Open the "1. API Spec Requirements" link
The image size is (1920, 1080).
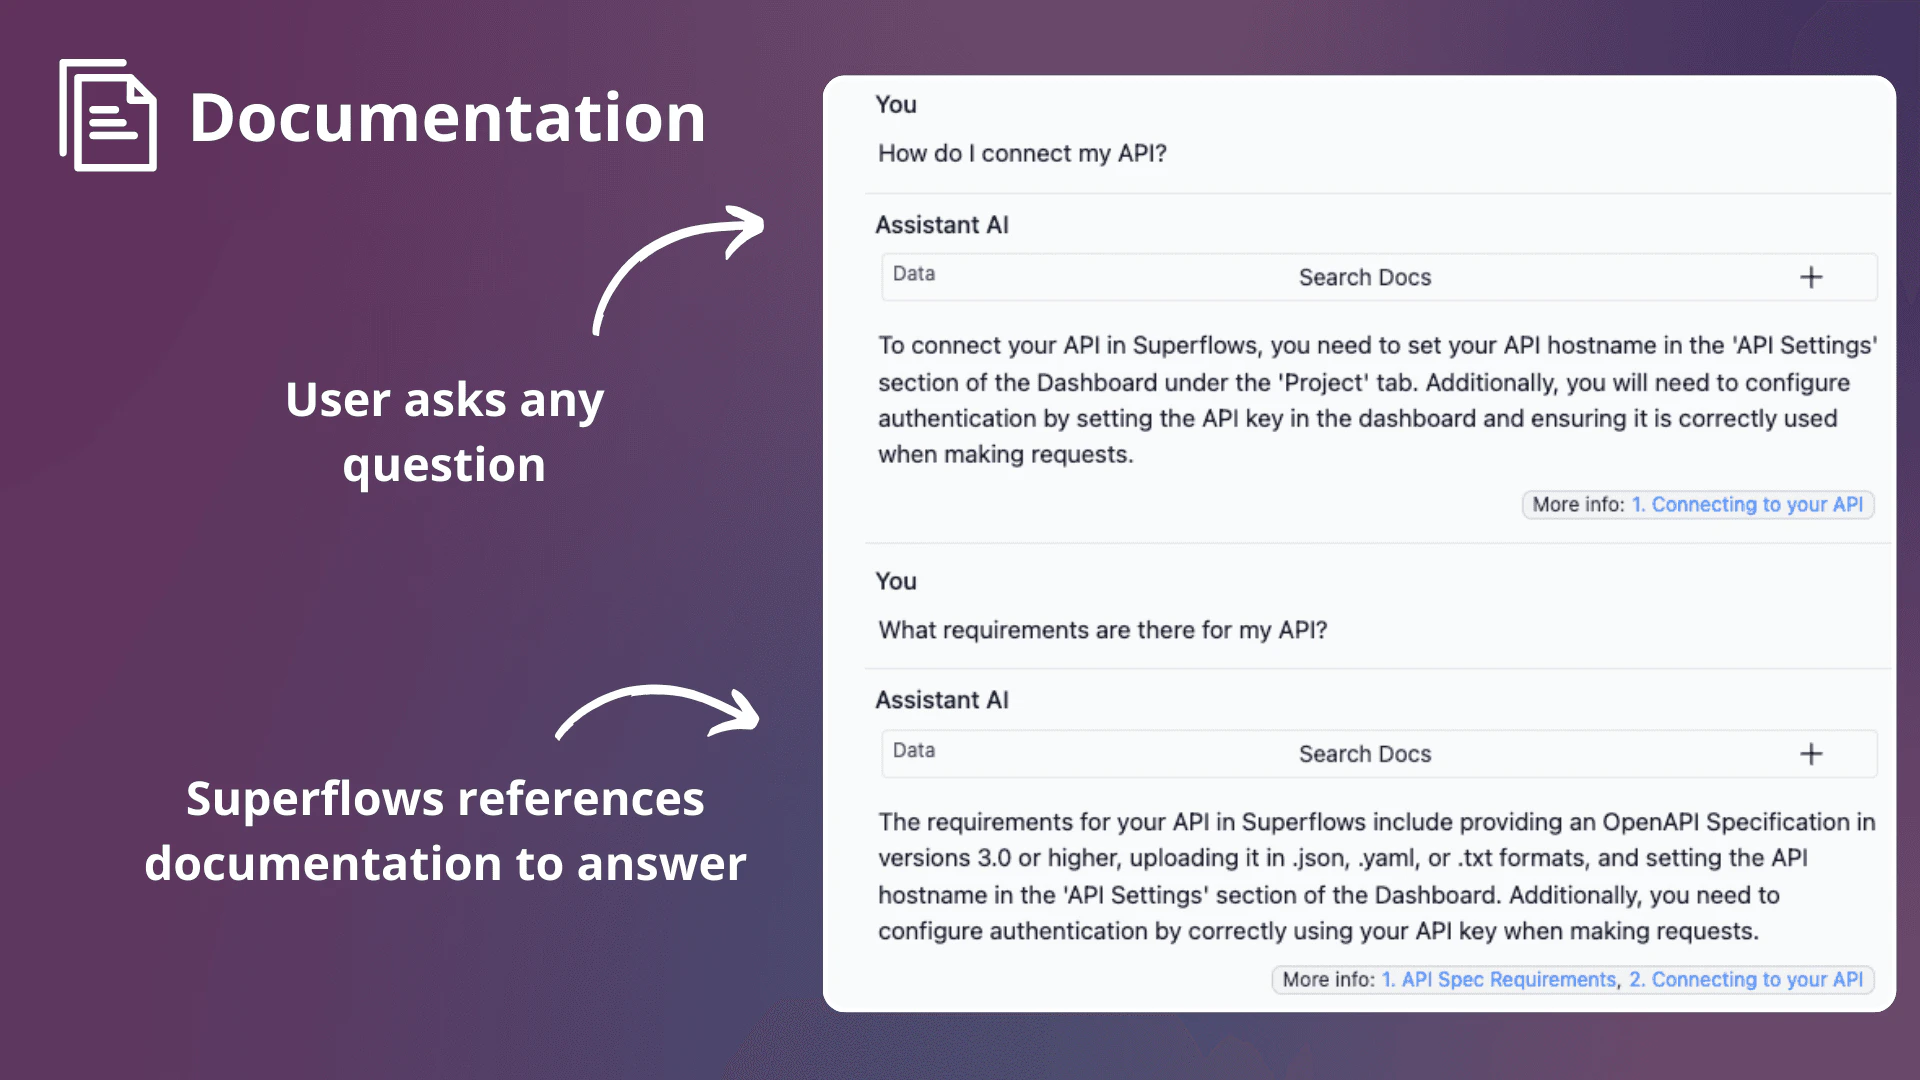(x=1497, y=979)
